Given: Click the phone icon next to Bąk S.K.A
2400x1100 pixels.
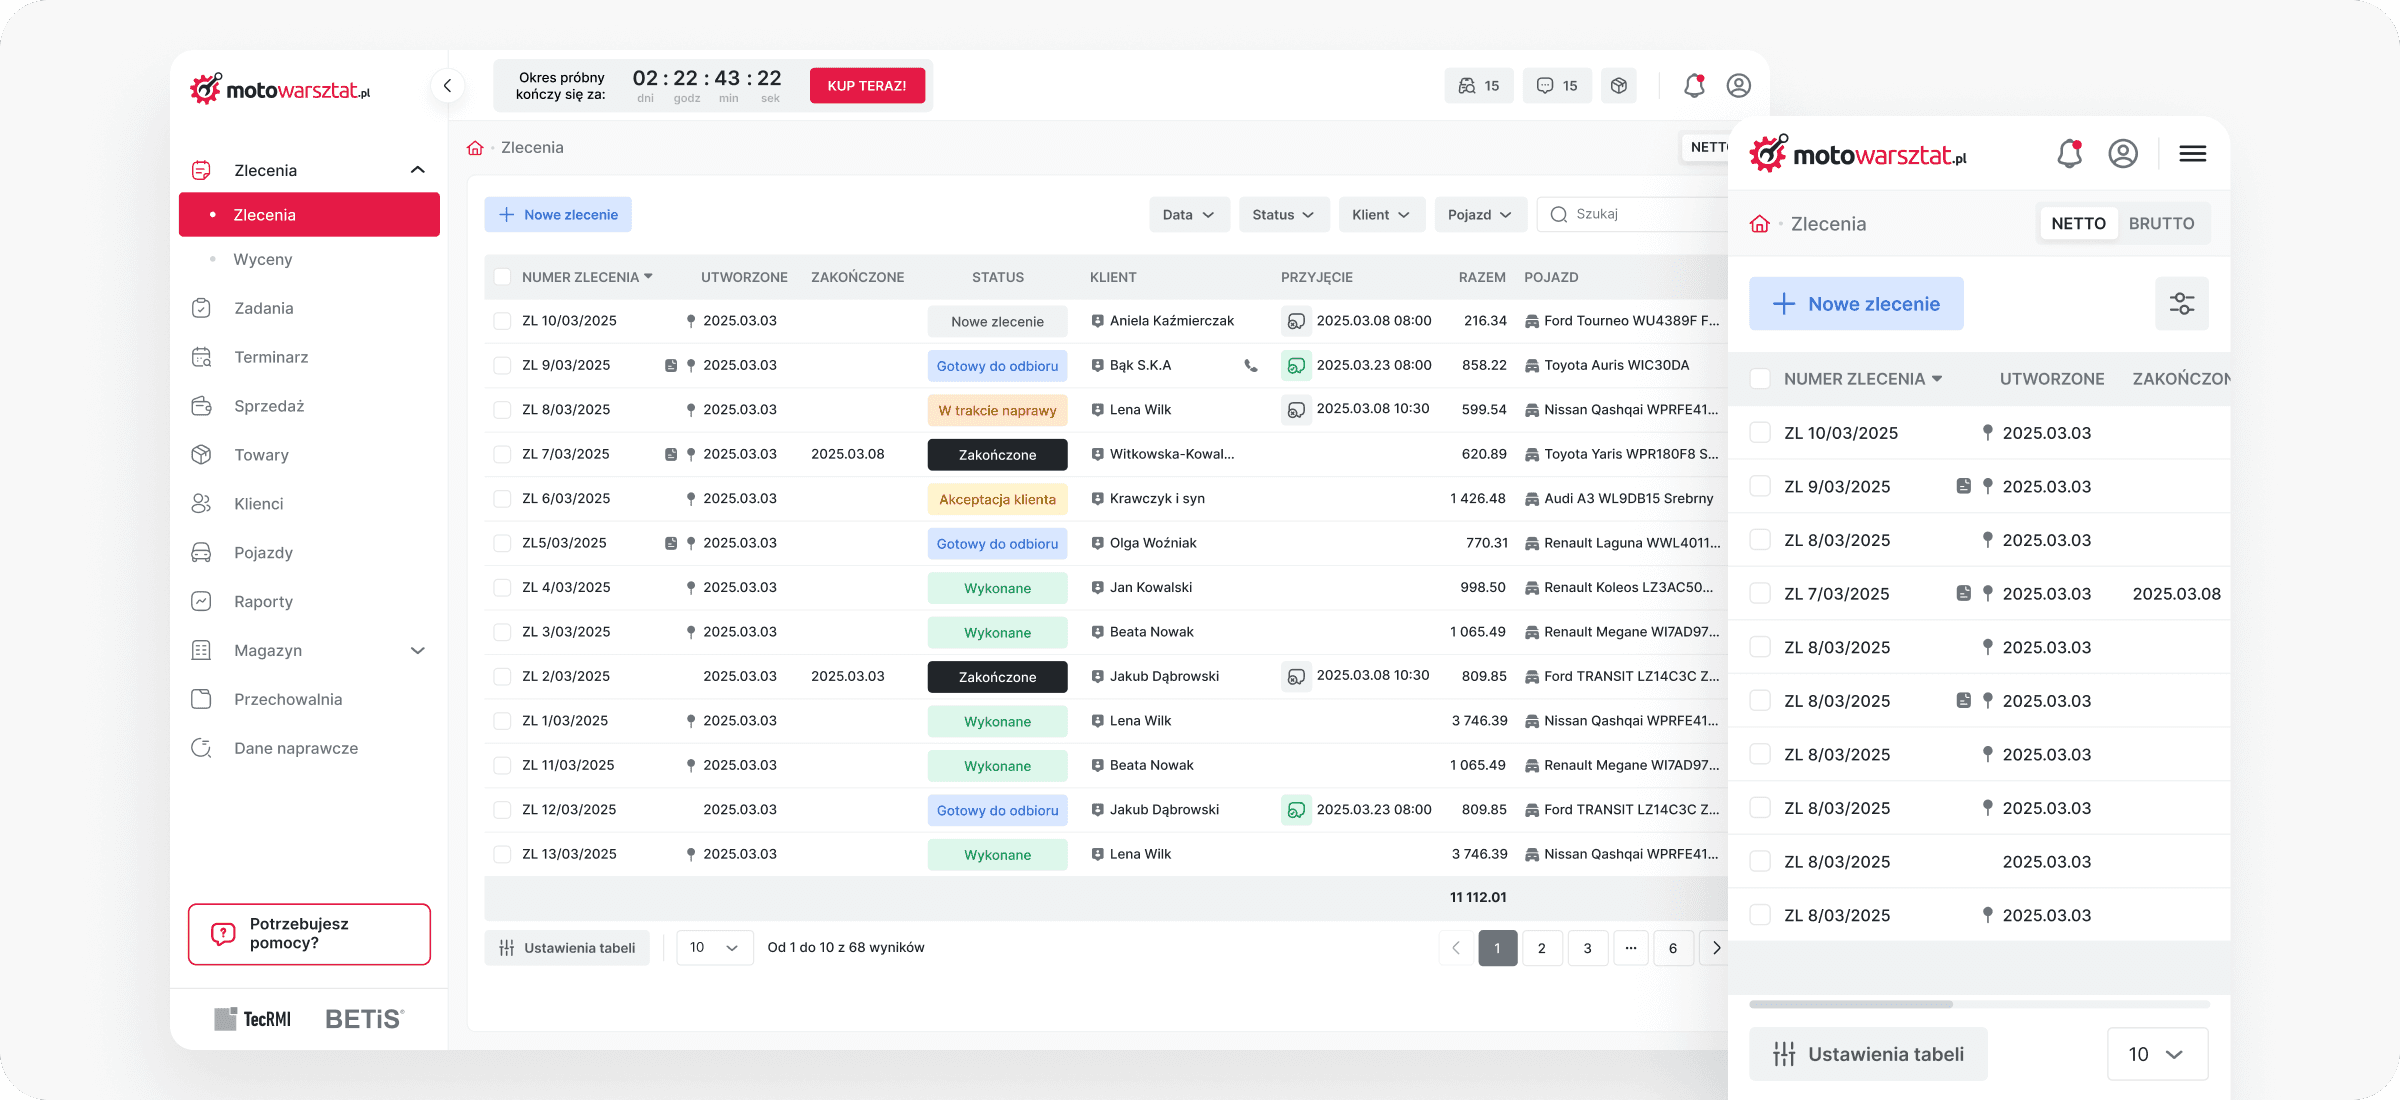Looking at the screenshot, I should (x=1250, y=366).
